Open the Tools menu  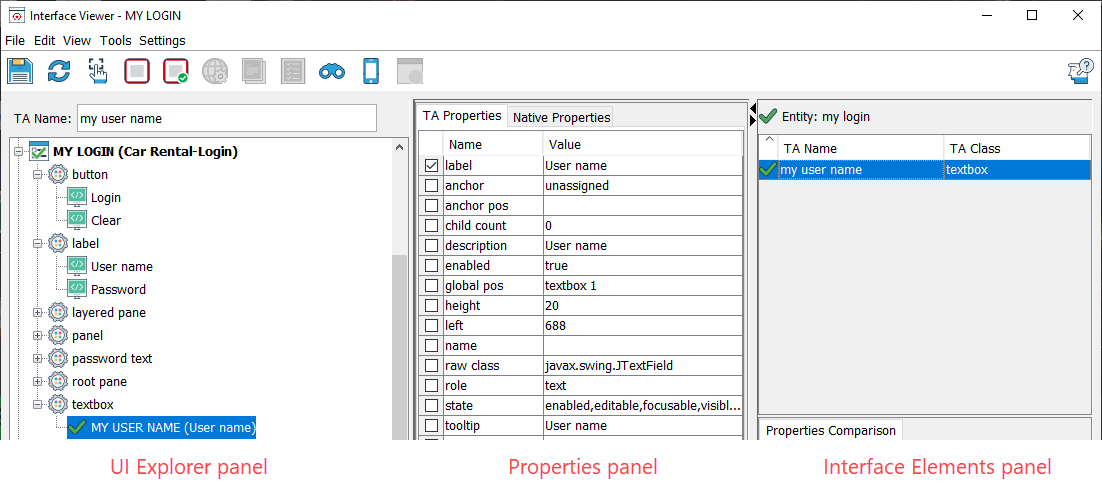(115, 40)
